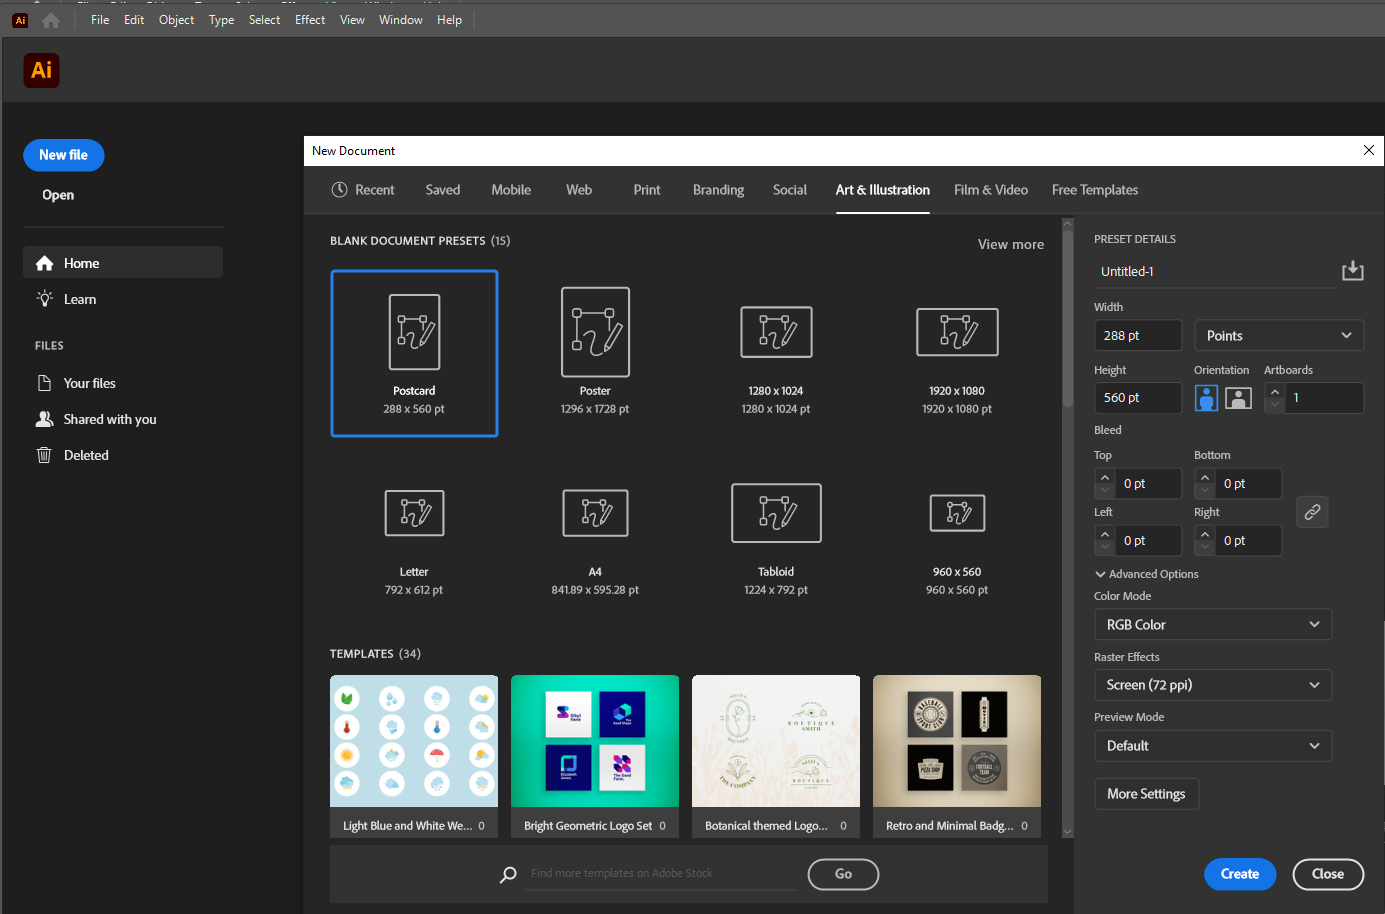Image resolution: width=1385 pixels, height=914 pixels.
Task: Open the Retro and Minimal Badge template
Action: click(x=957, y=756)
